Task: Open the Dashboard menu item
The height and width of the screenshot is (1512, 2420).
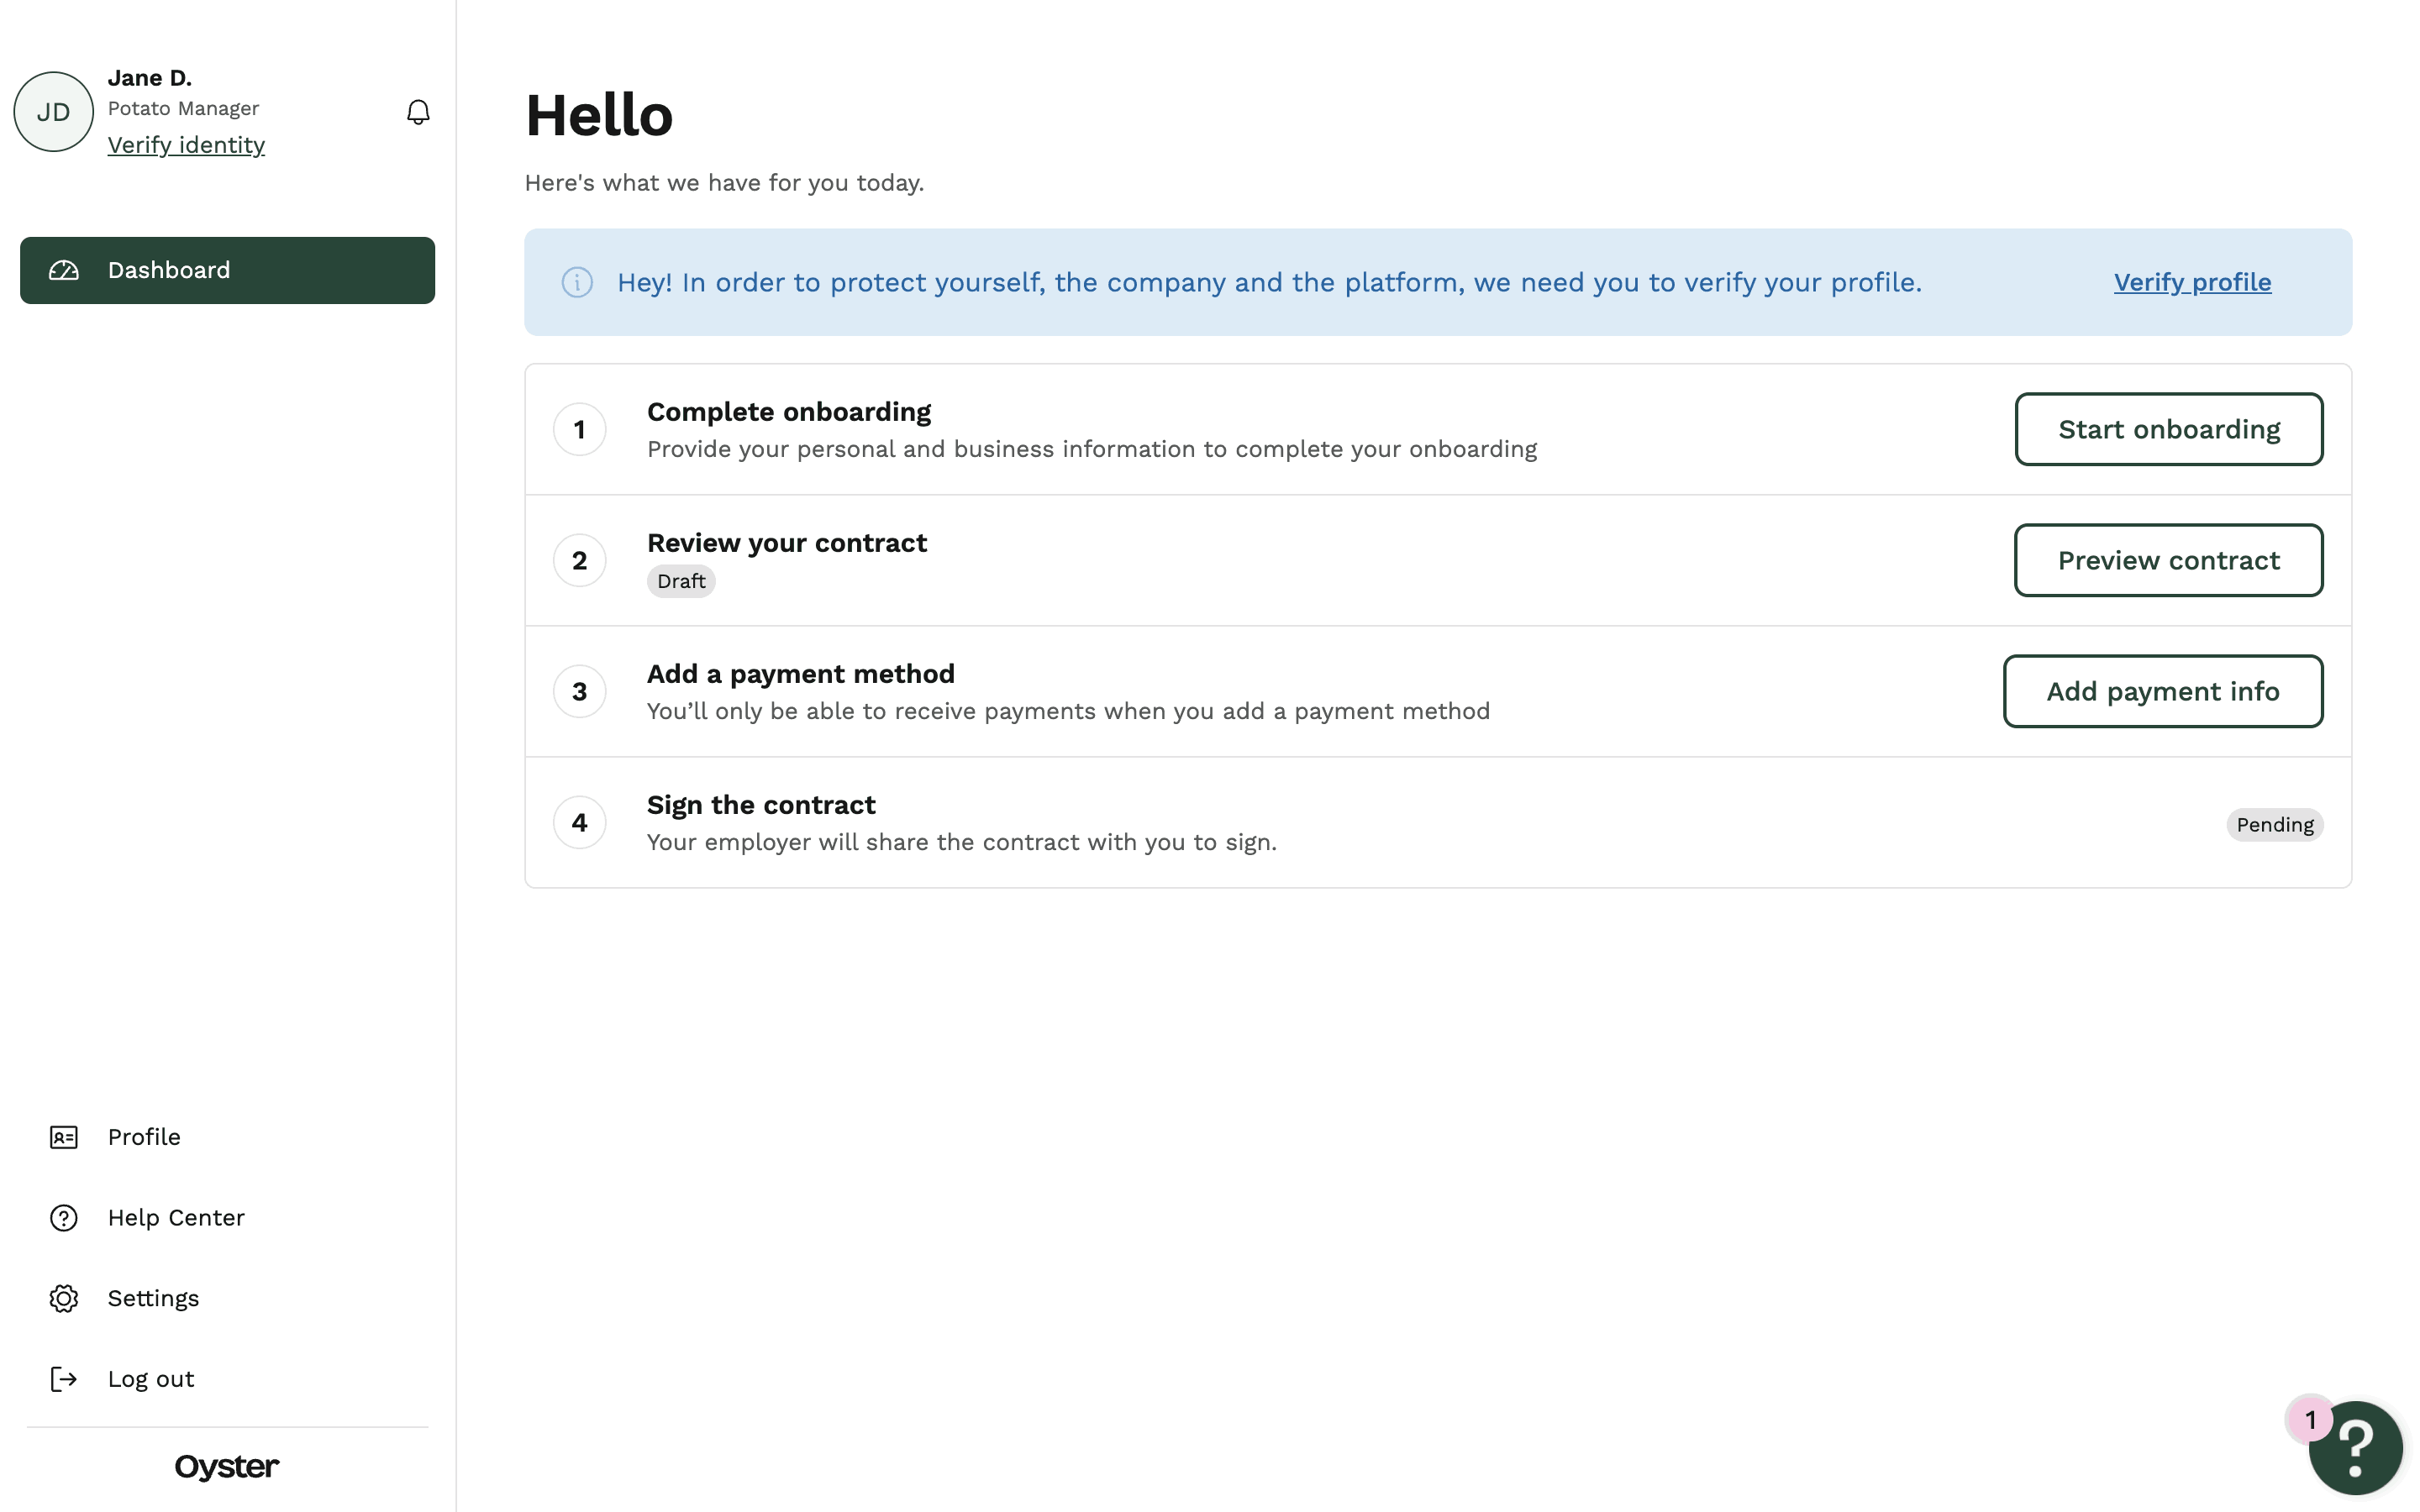Action: 228,270
